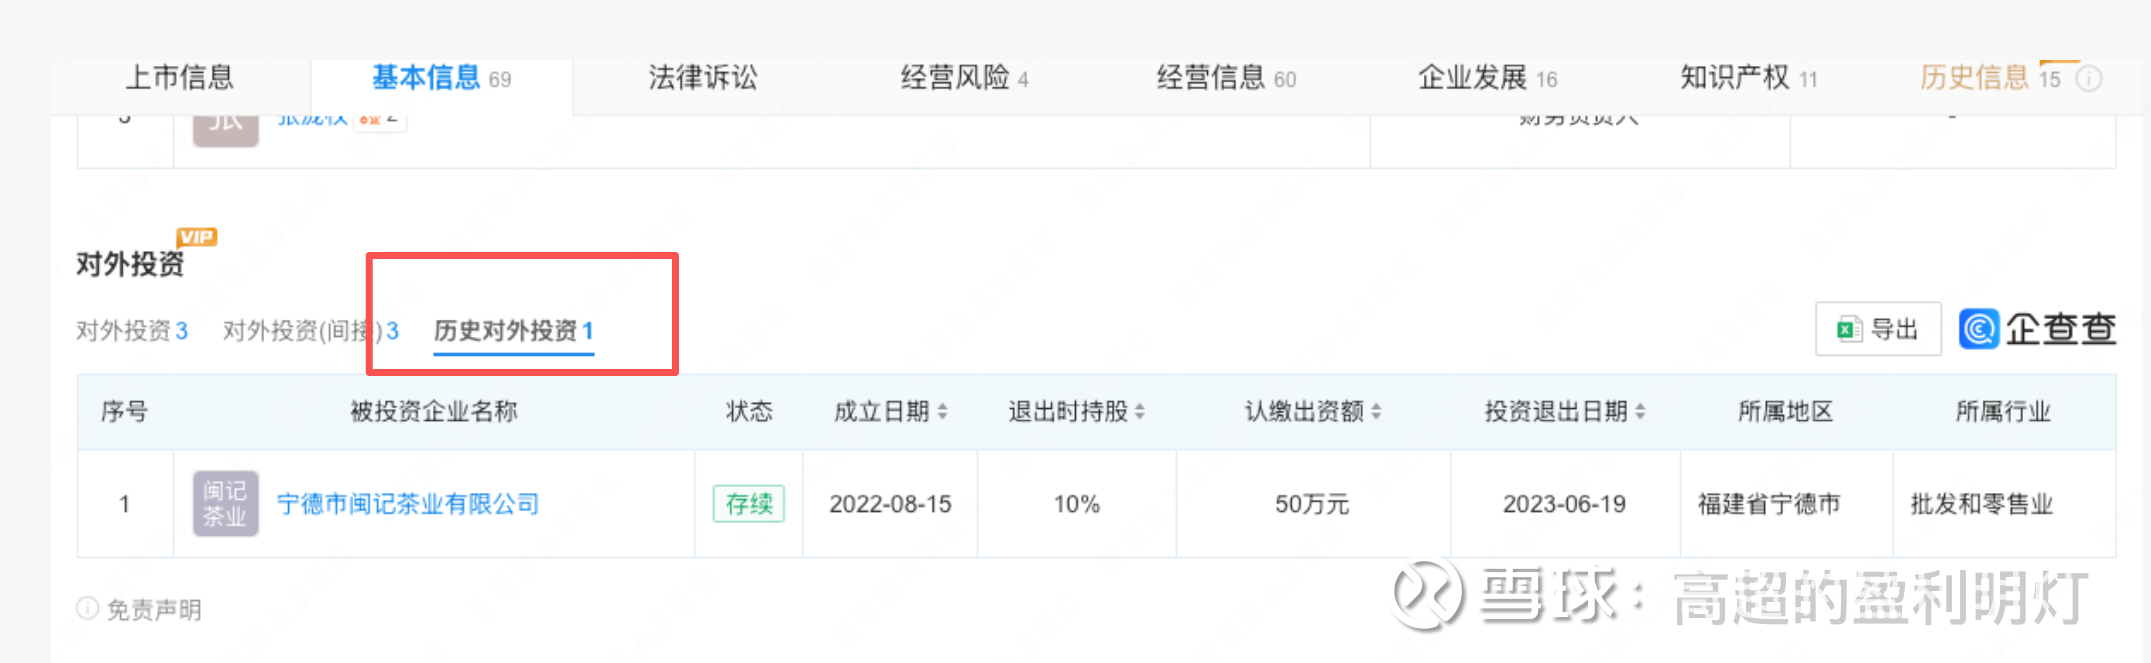
Task: Open the 宁德市闽记茶业有限公司 company link
Action: [408, 504]
